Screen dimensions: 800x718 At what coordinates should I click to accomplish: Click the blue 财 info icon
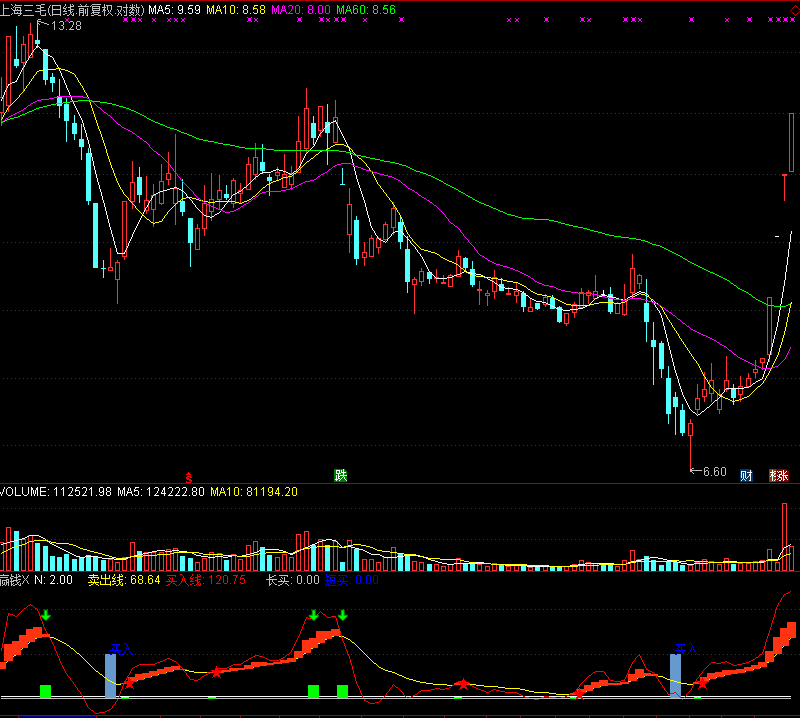tap(746, 475)
